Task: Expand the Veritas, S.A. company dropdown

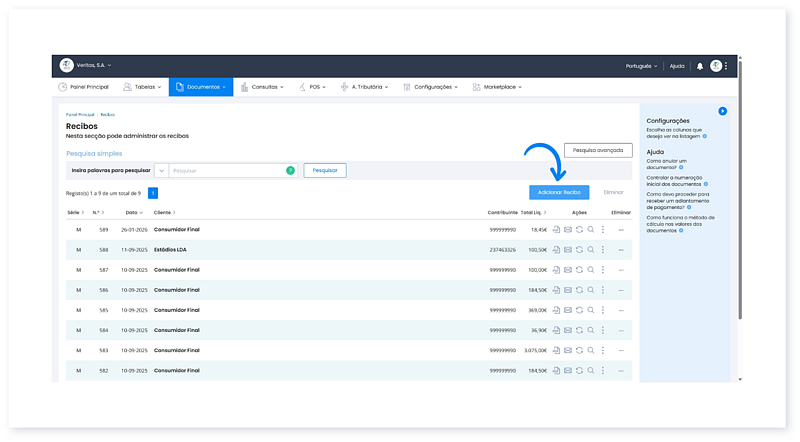Action: pos(94,66)
